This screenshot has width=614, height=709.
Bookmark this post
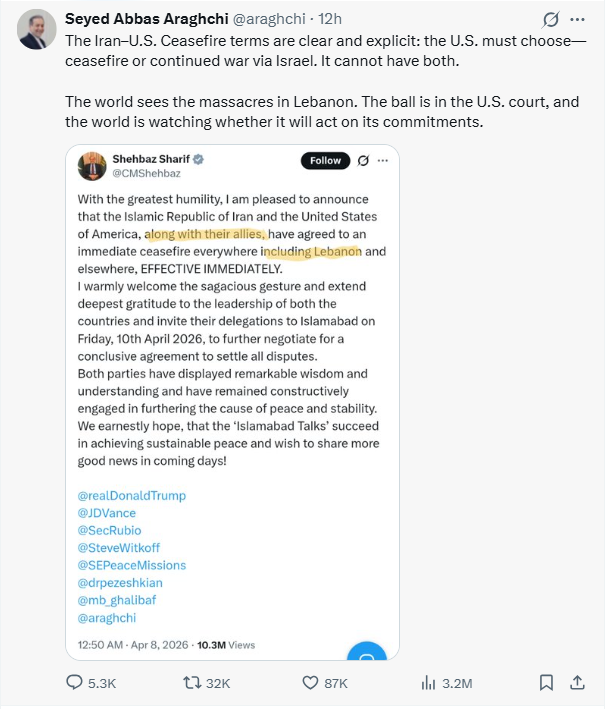click(x=546, y=683)
